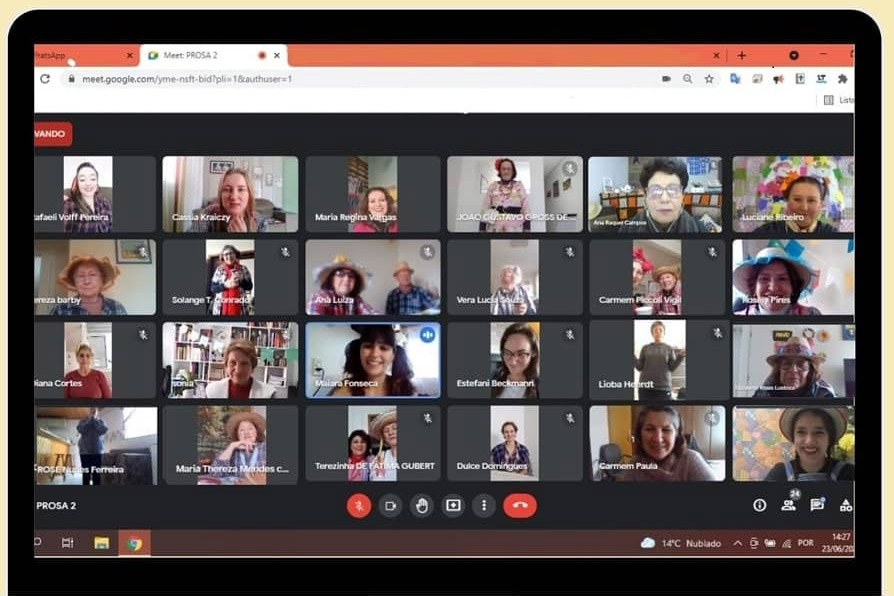Open the taskbar clock showing 14:27
Screen dimensions: 894x596
[838, 543]
